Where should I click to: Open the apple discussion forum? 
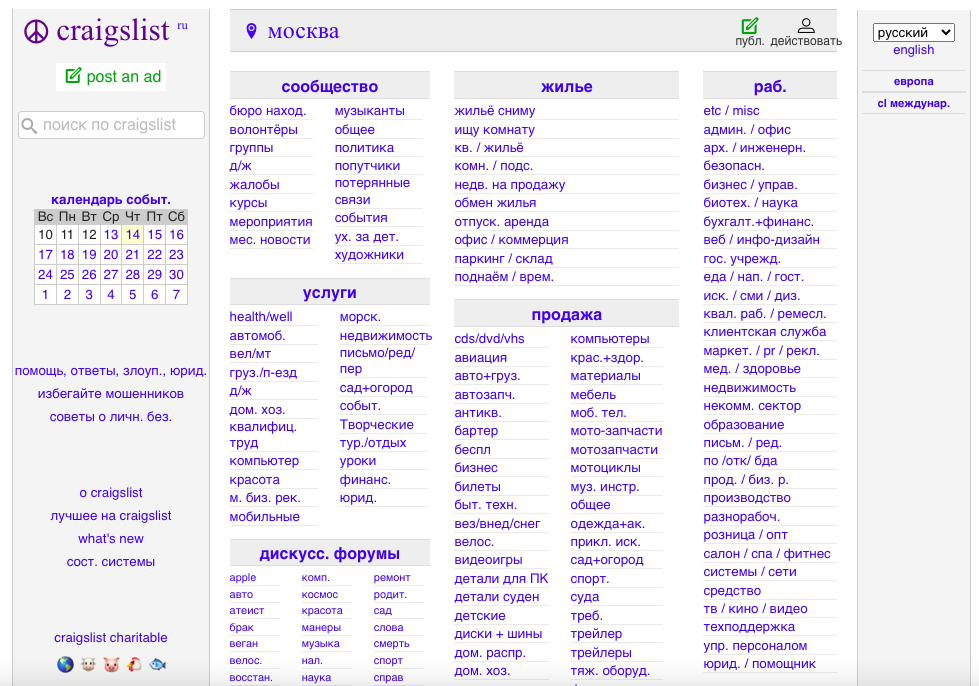(x=242, y=577)
